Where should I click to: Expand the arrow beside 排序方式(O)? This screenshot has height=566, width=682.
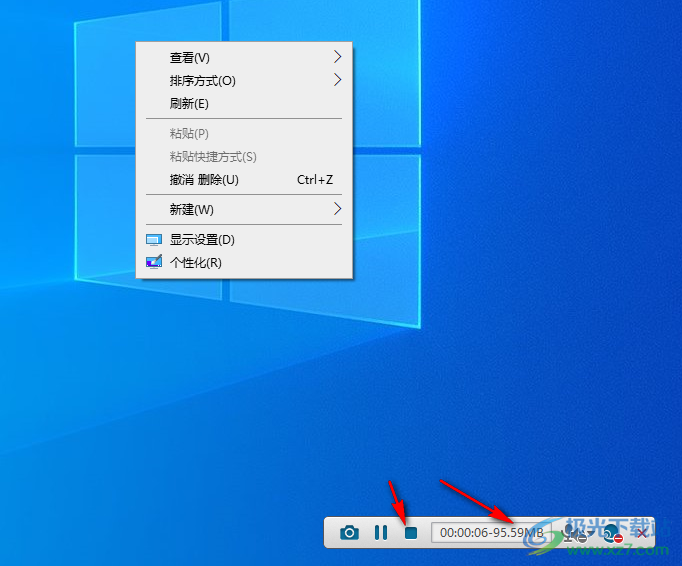point(338,80)
